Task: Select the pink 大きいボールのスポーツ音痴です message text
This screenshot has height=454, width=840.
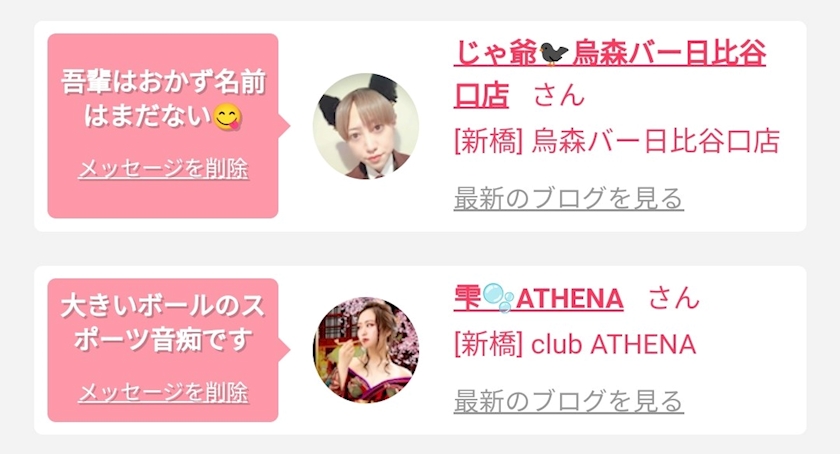Action: coord(163,323)
